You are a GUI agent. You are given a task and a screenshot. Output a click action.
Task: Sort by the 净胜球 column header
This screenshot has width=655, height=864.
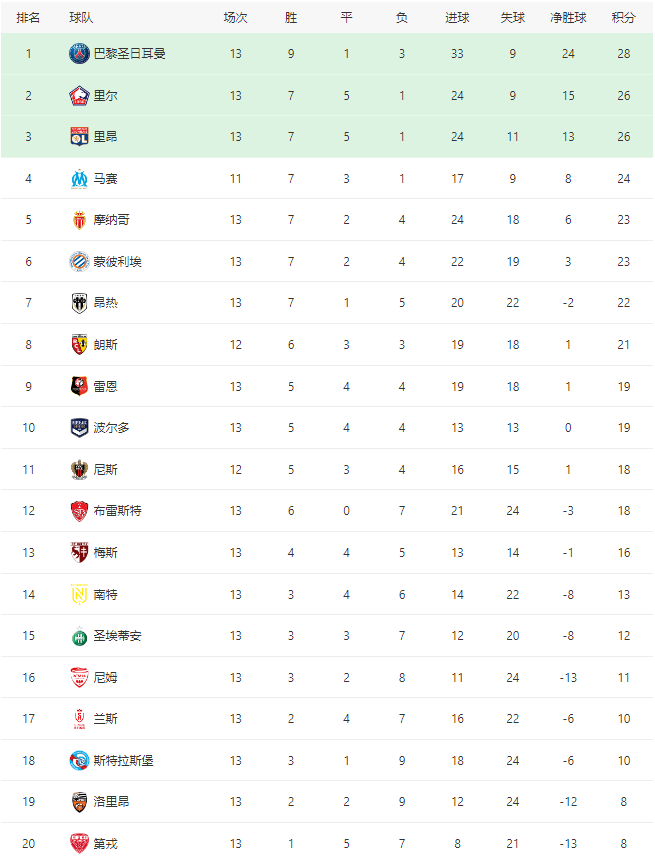(x=568, y=18)
